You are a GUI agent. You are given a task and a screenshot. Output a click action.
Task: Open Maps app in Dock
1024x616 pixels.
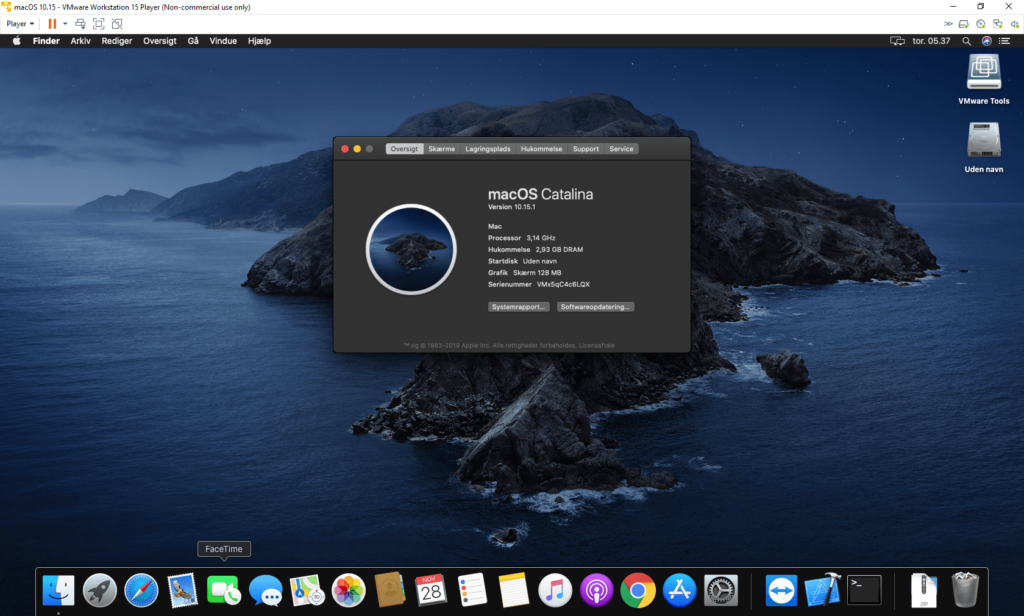click(x=307, y=590)
